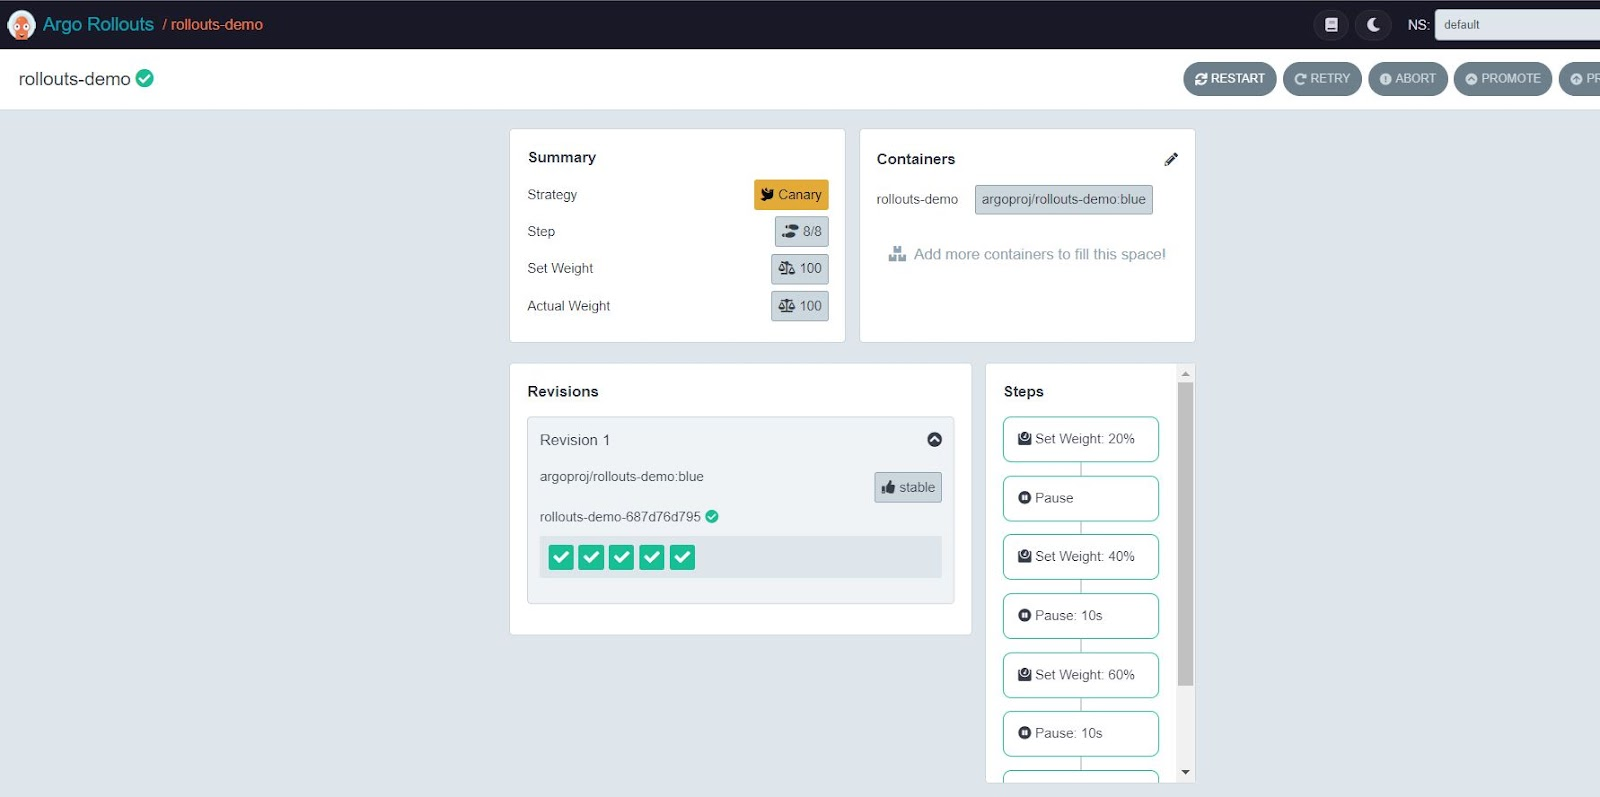Click the stable thumbs-up badge
The height and width of the screenshot is (797, 1600).
click(x=908, y=487)
